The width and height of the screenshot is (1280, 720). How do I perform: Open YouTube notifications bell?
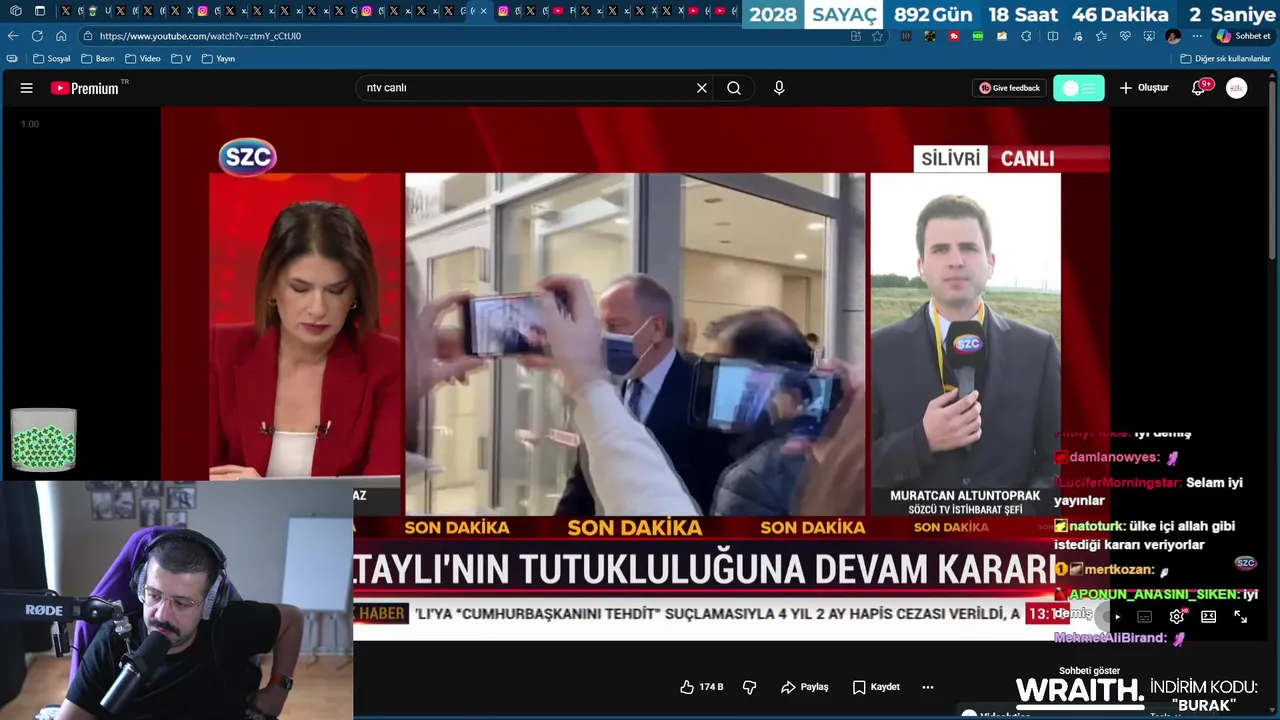point(1198,88)
